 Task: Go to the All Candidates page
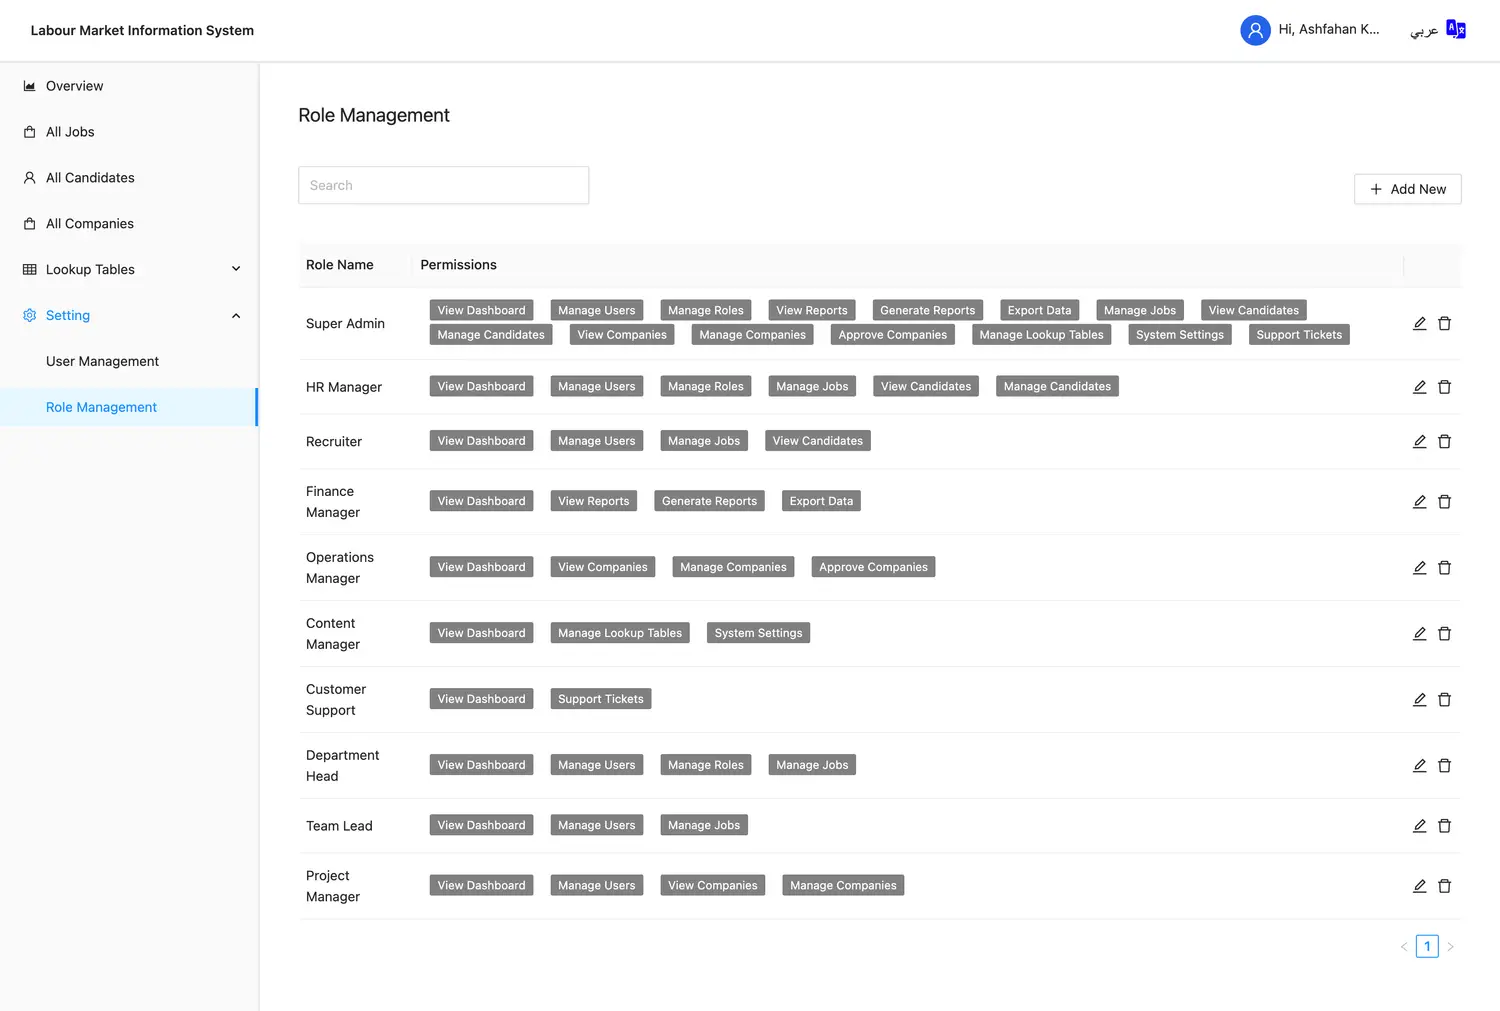pyautogui.click(x=90, y=178)
